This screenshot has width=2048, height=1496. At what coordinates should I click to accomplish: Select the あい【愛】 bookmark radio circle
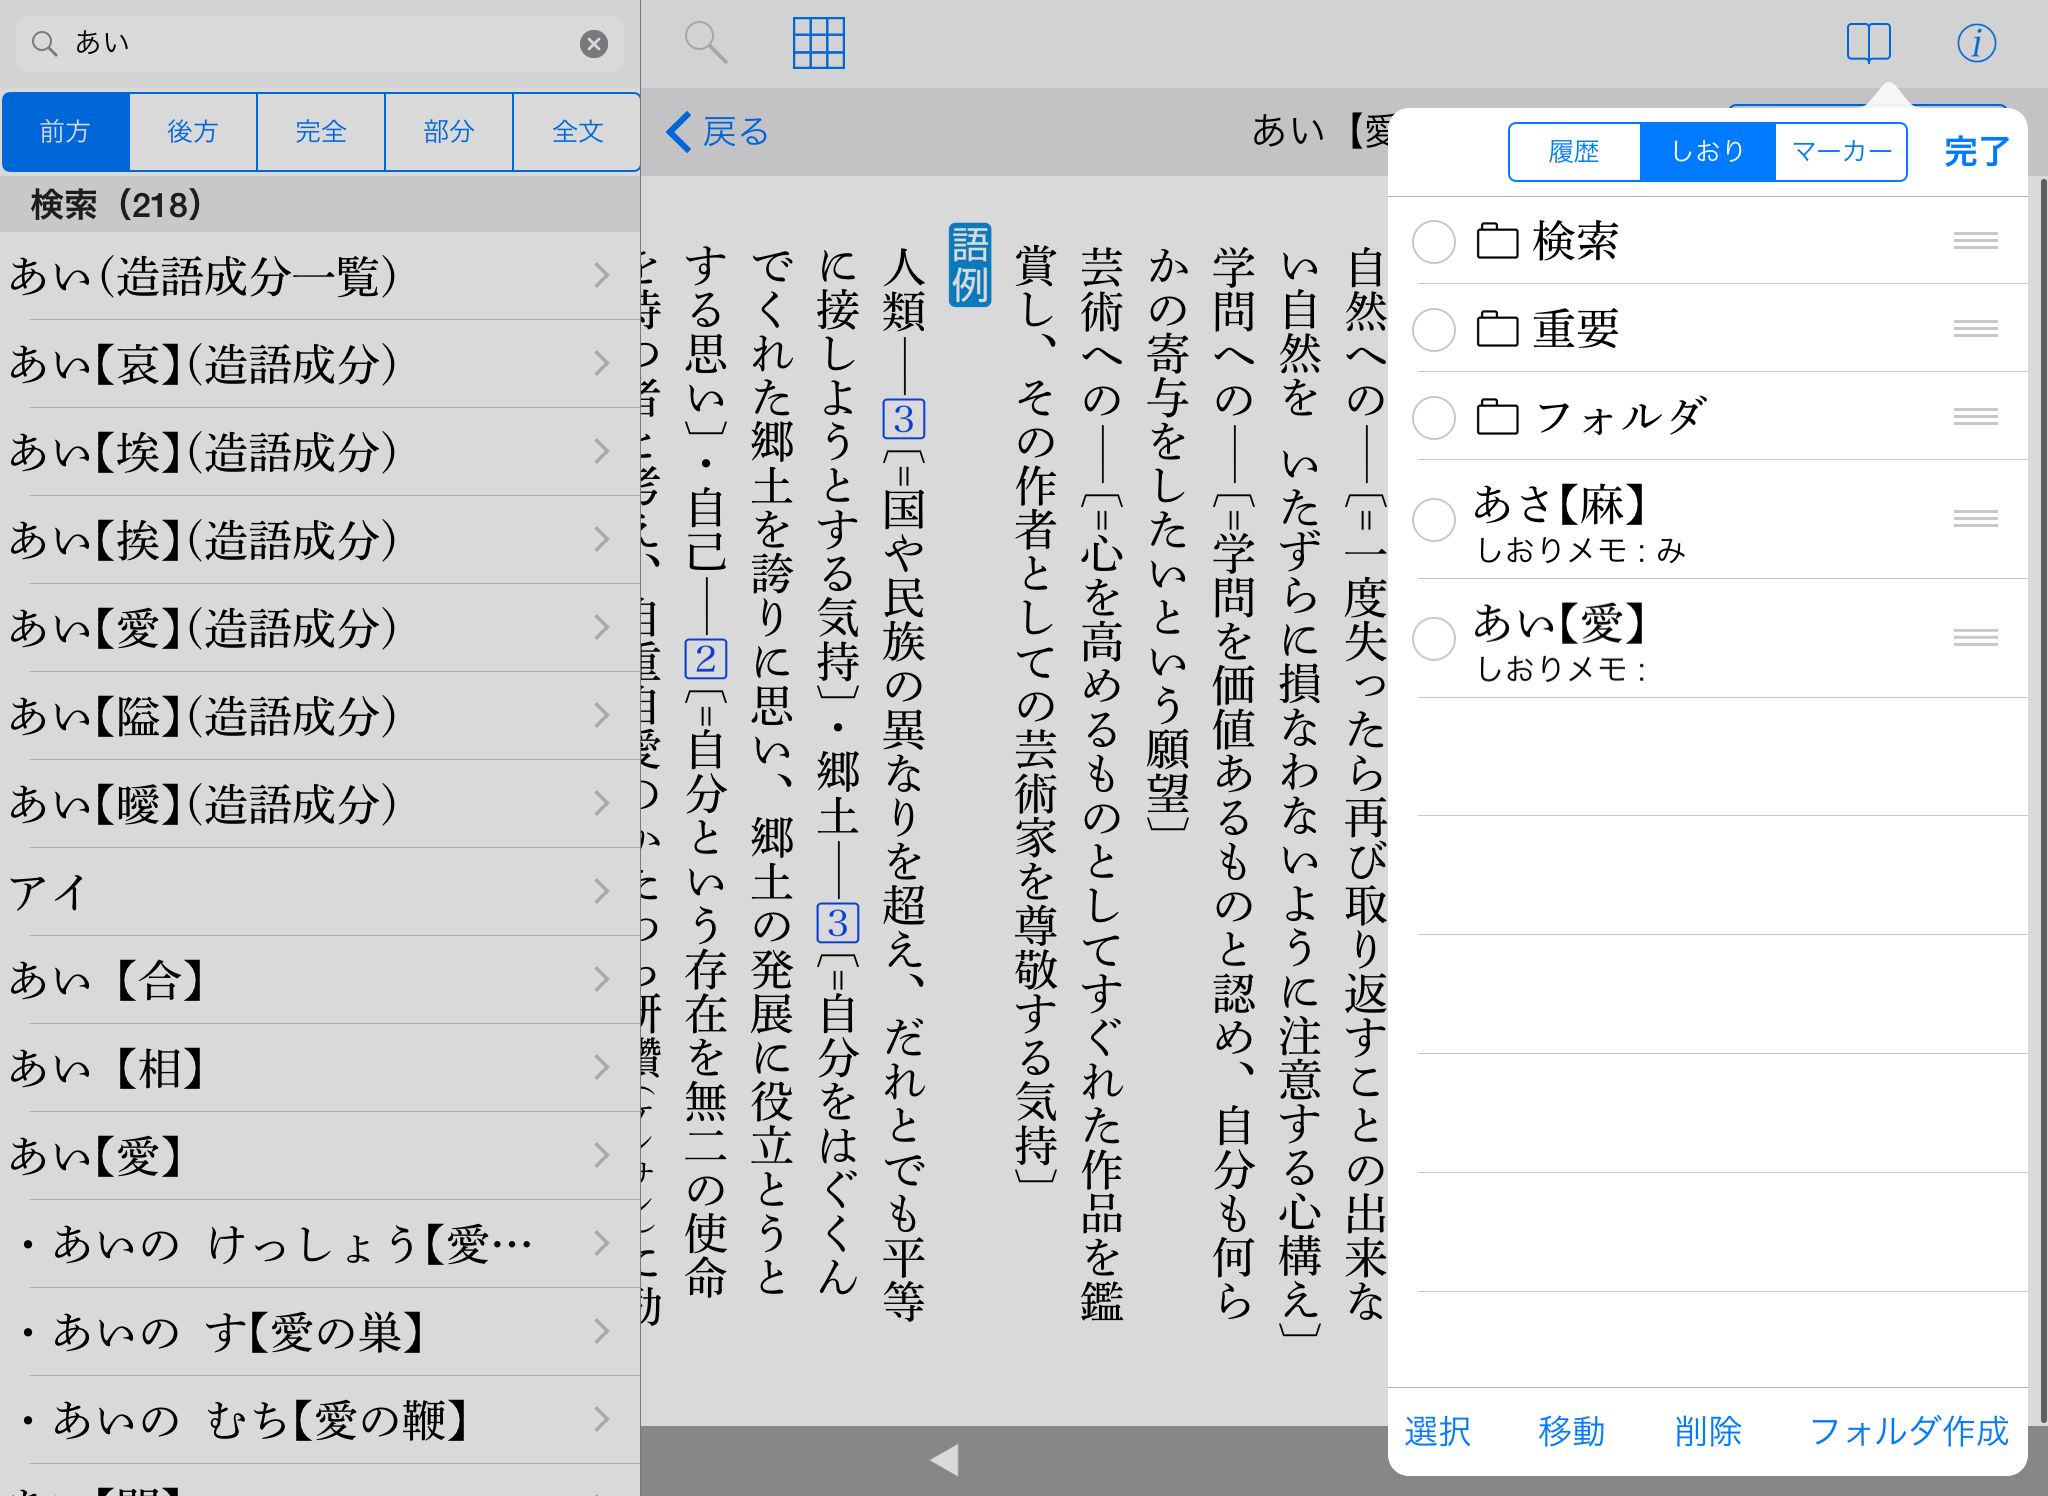1433,638
